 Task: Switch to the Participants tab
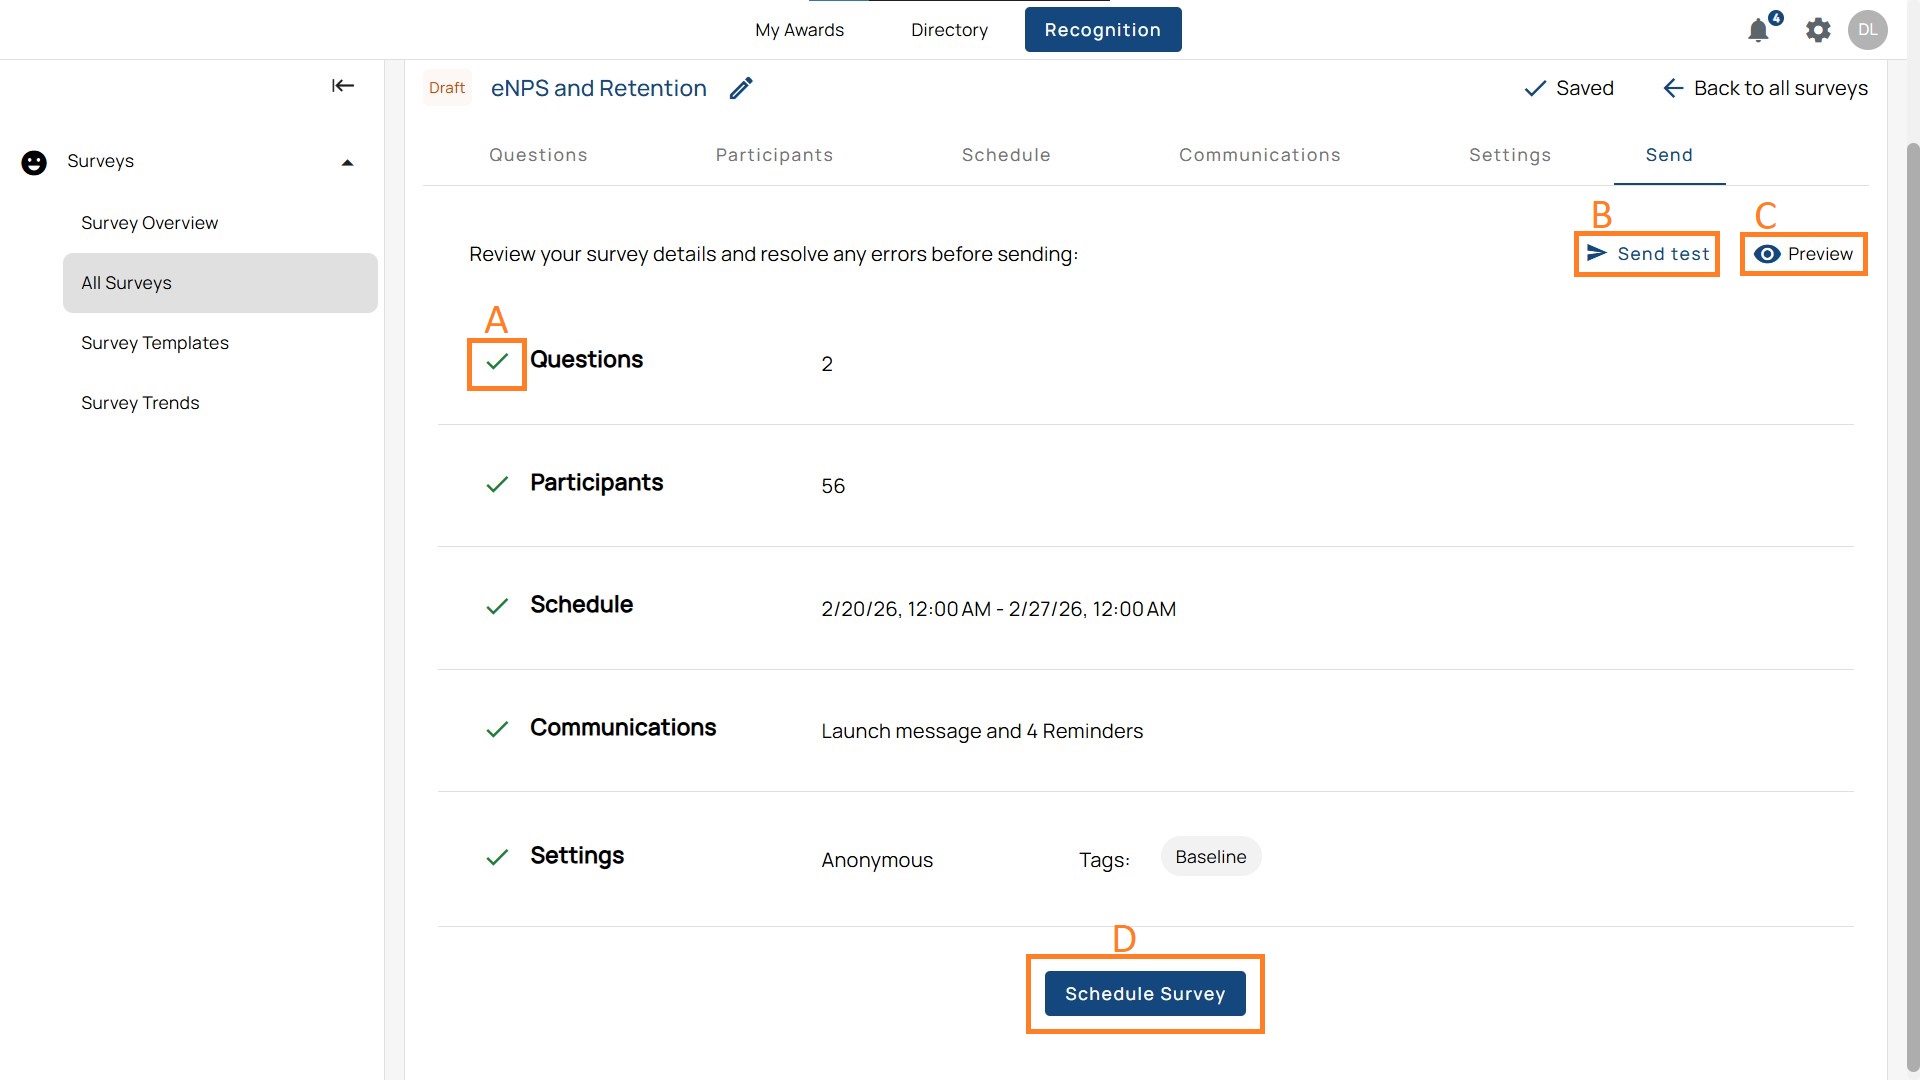click(x=774, y=155)
